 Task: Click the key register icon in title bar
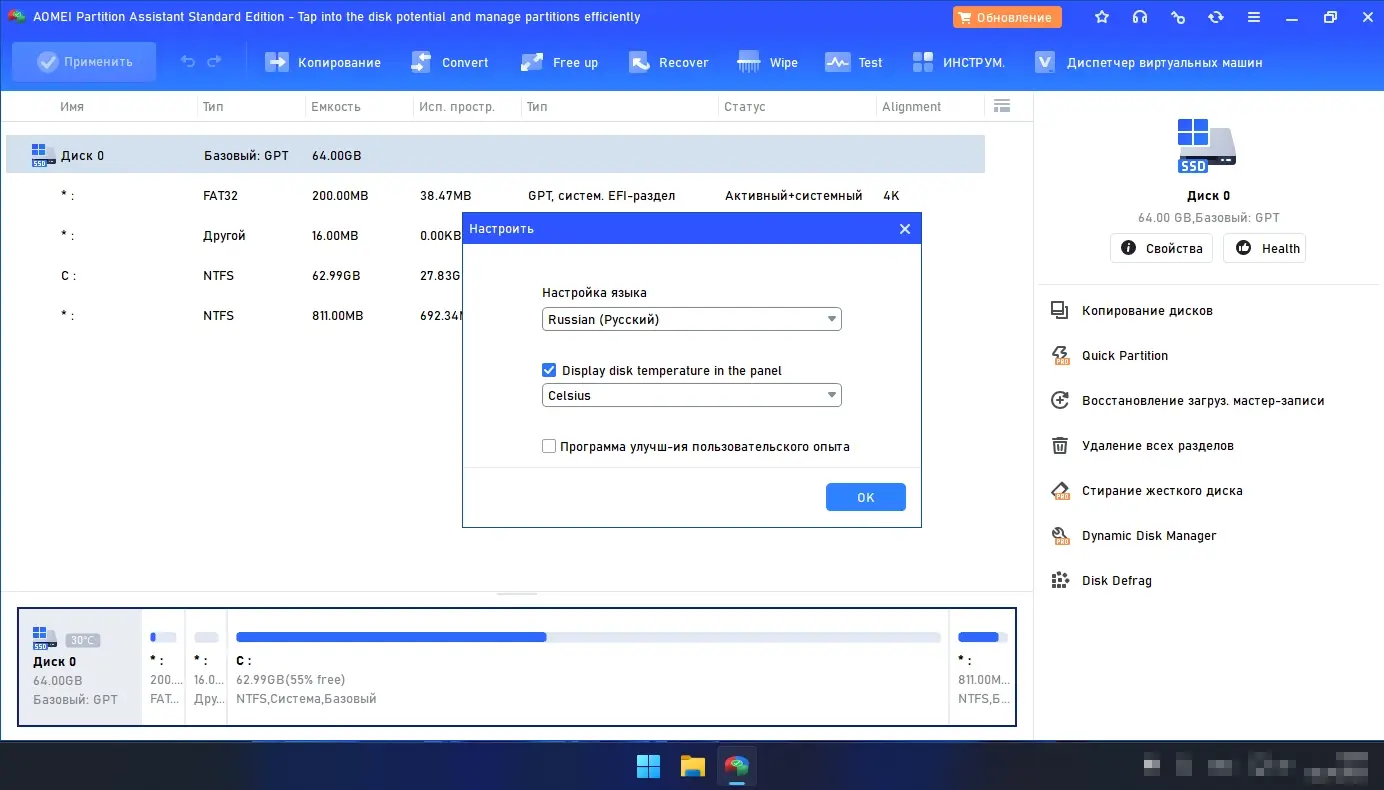[1178, 17]
